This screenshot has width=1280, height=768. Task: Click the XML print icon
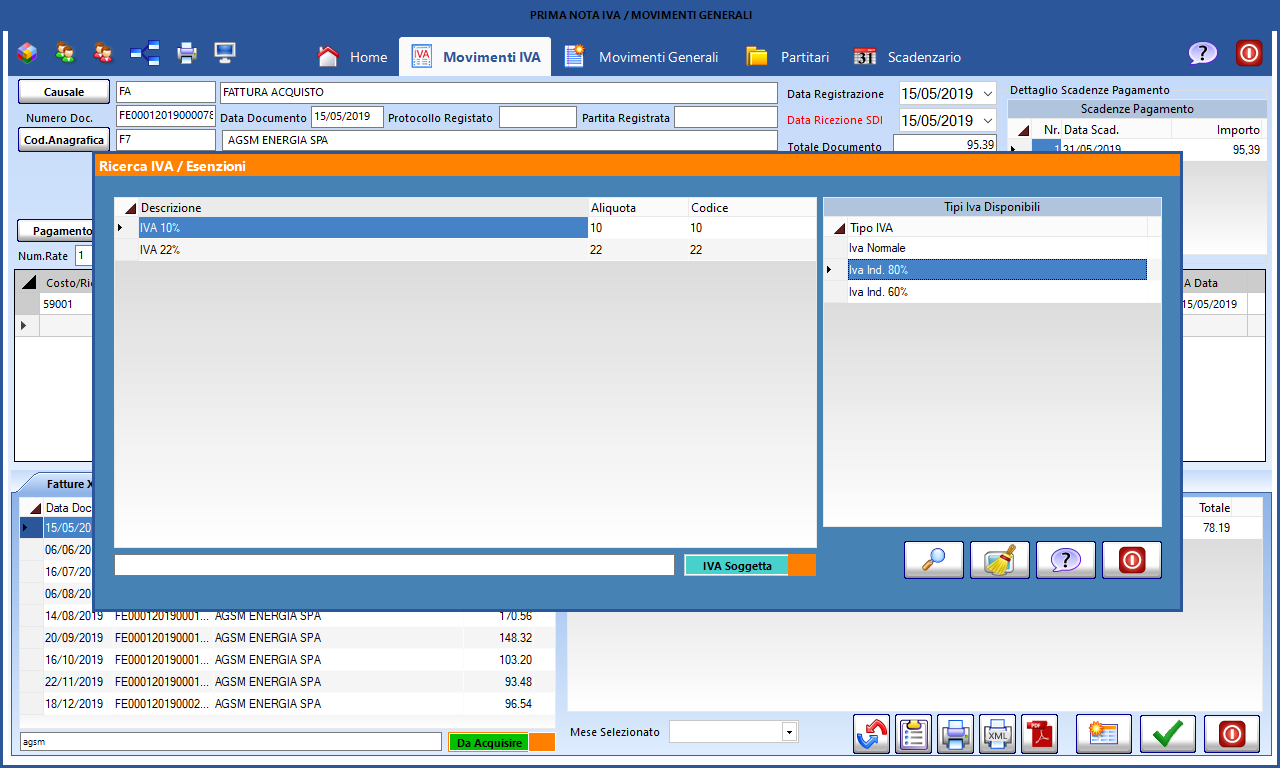coord(997,734)
